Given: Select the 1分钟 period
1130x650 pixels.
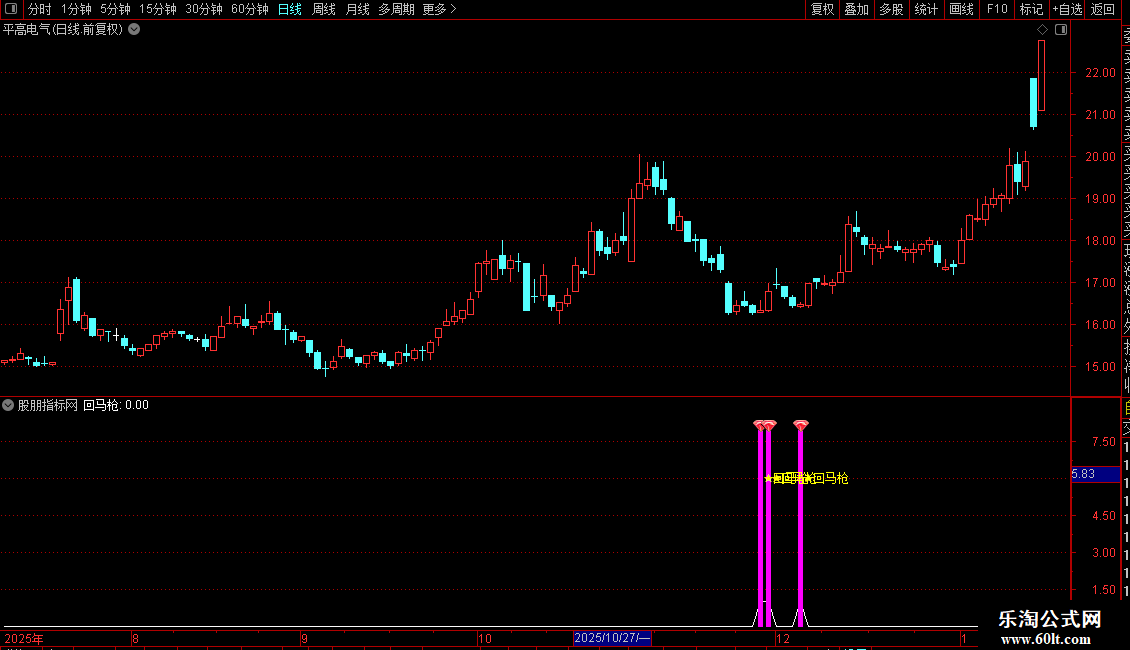Looking at the screenshot, I should coord(76,9).
